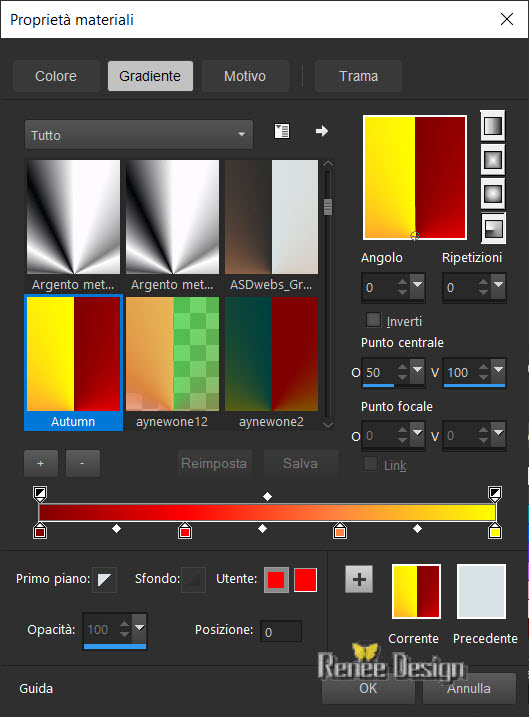Select the radial gradient style icon
529x717 pixels.
tap(493, 228)
